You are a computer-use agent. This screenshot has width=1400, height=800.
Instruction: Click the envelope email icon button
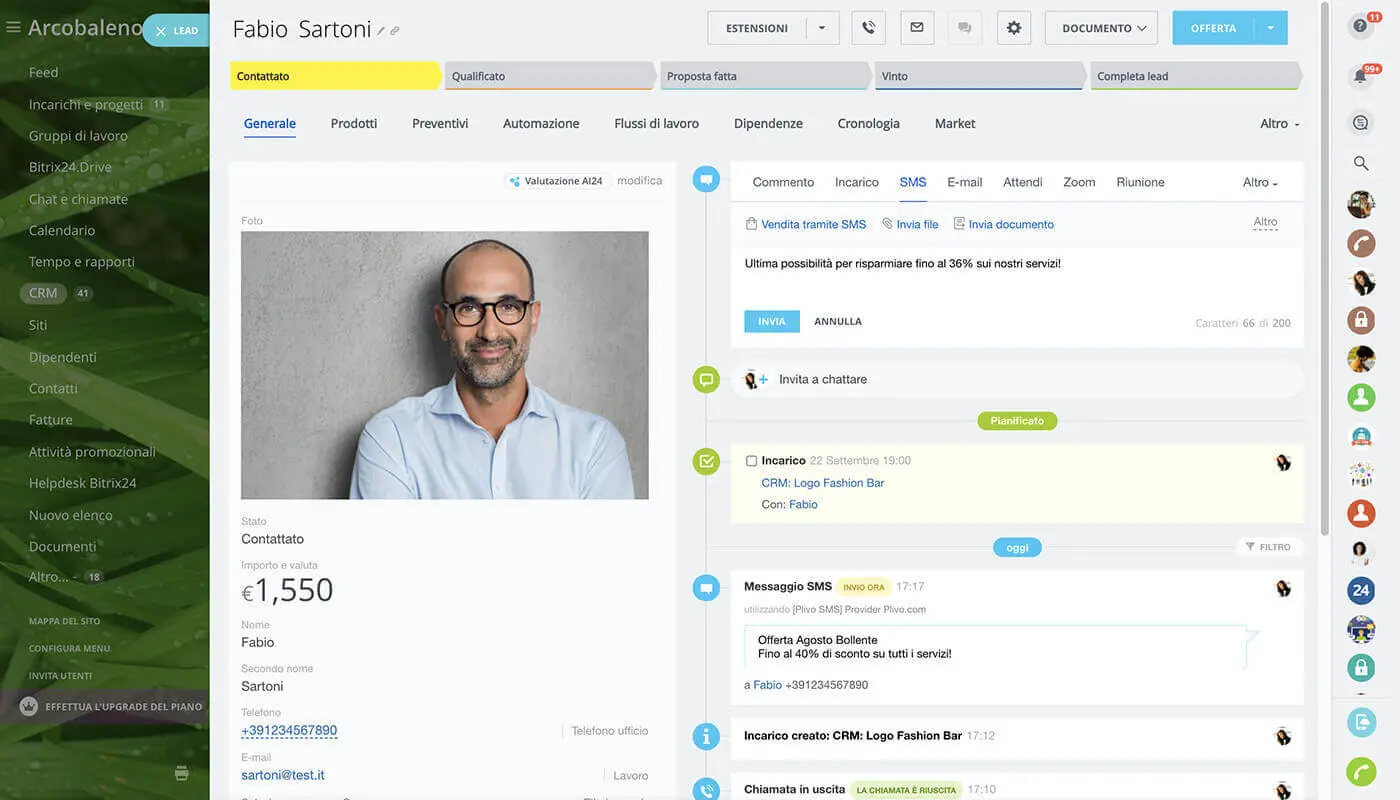point(917,28)
